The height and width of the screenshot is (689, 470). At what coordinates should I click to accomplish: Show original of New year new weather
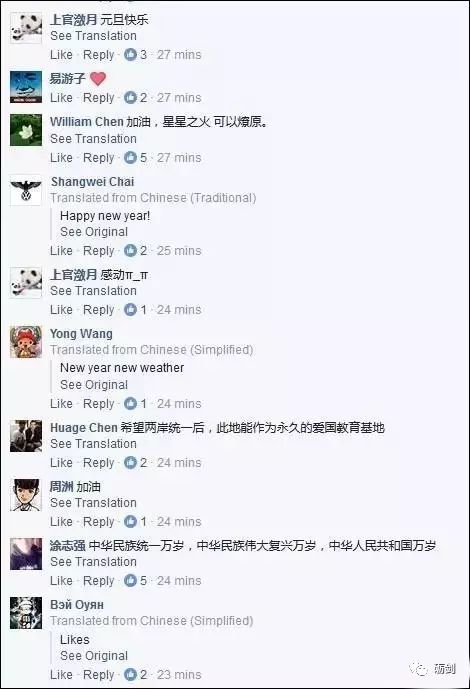[x=94, y=385]
